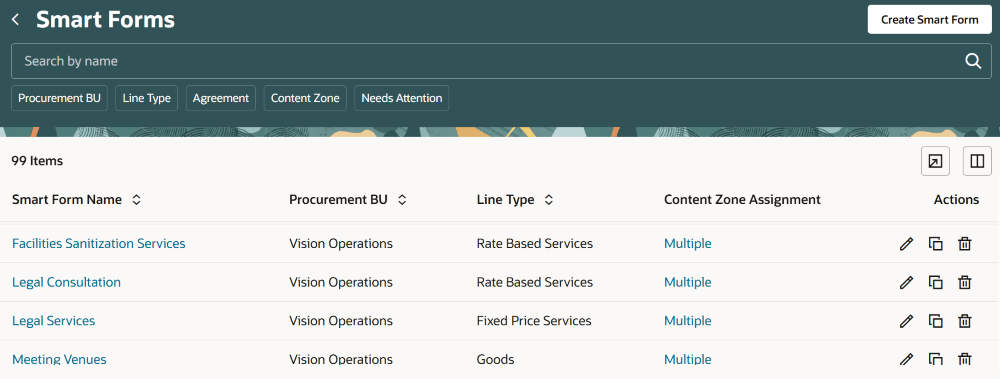This screenshot has width=1000, height=379.
Task: Open the Legal Services link
Action: tap(54, 321)
